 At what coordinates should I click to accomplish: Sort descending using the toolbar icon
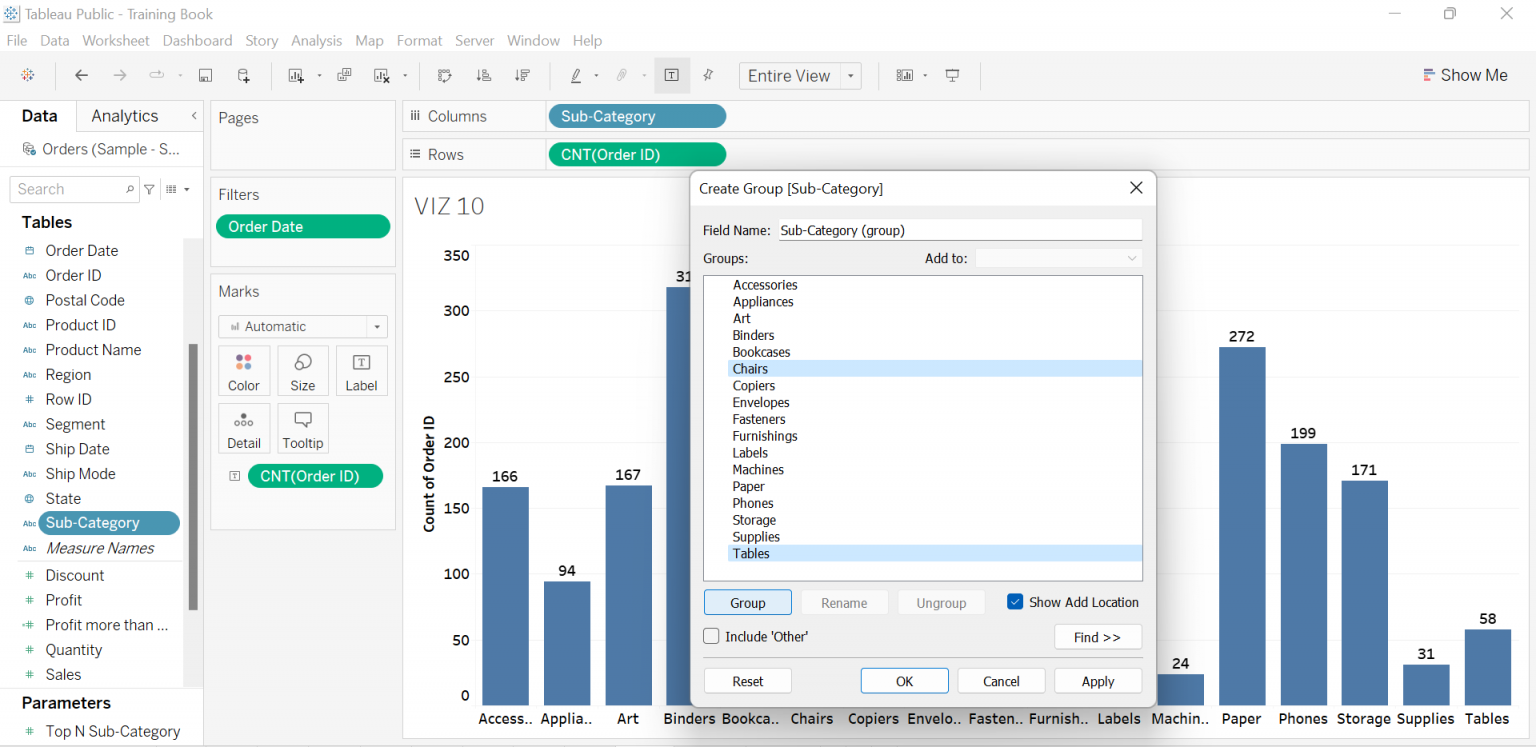pyautogui.click(x=522, y=75)
